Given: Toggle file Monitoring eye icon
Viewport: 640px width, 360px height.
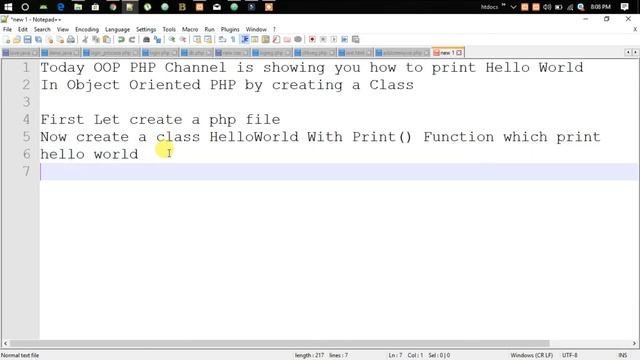Looking at the screenshot, I should pos(298,40).
